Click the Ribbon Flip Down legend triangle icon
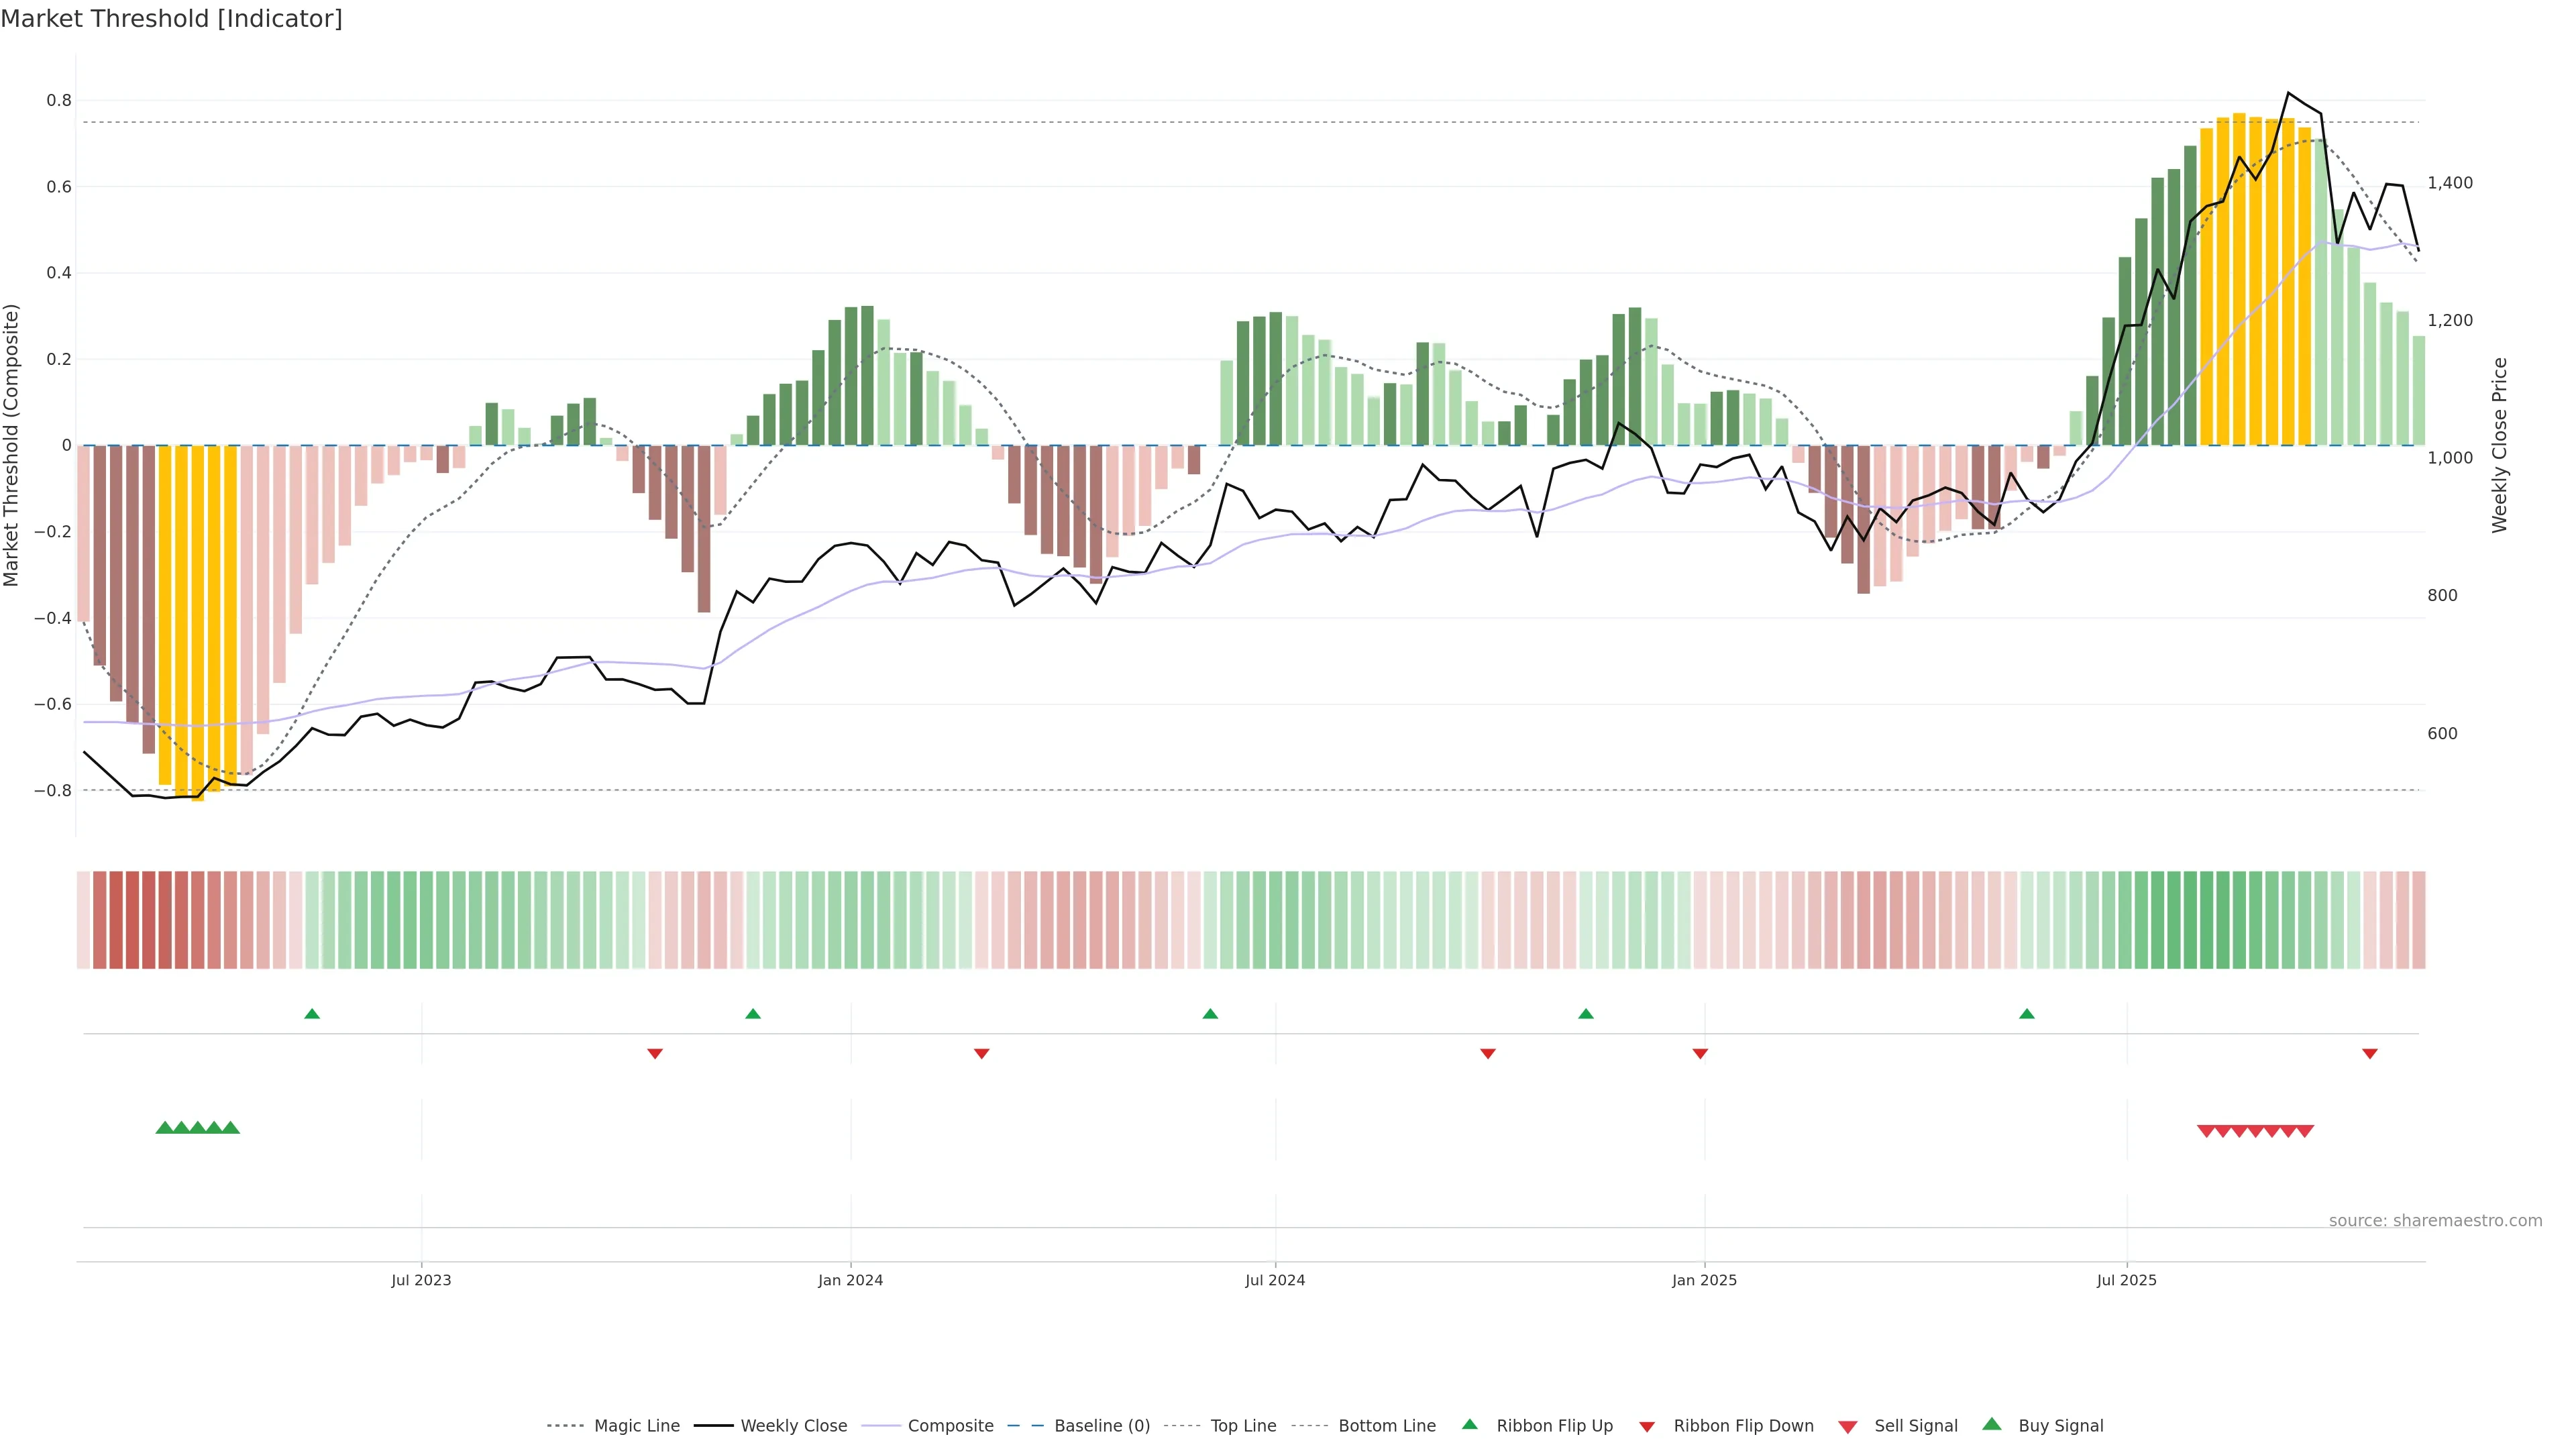 point(1646,1427)
